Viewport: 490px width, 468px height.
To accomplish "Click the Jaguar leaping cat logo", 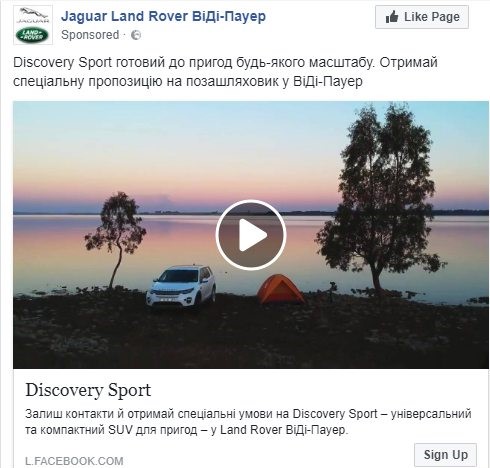I will (32, 15).
